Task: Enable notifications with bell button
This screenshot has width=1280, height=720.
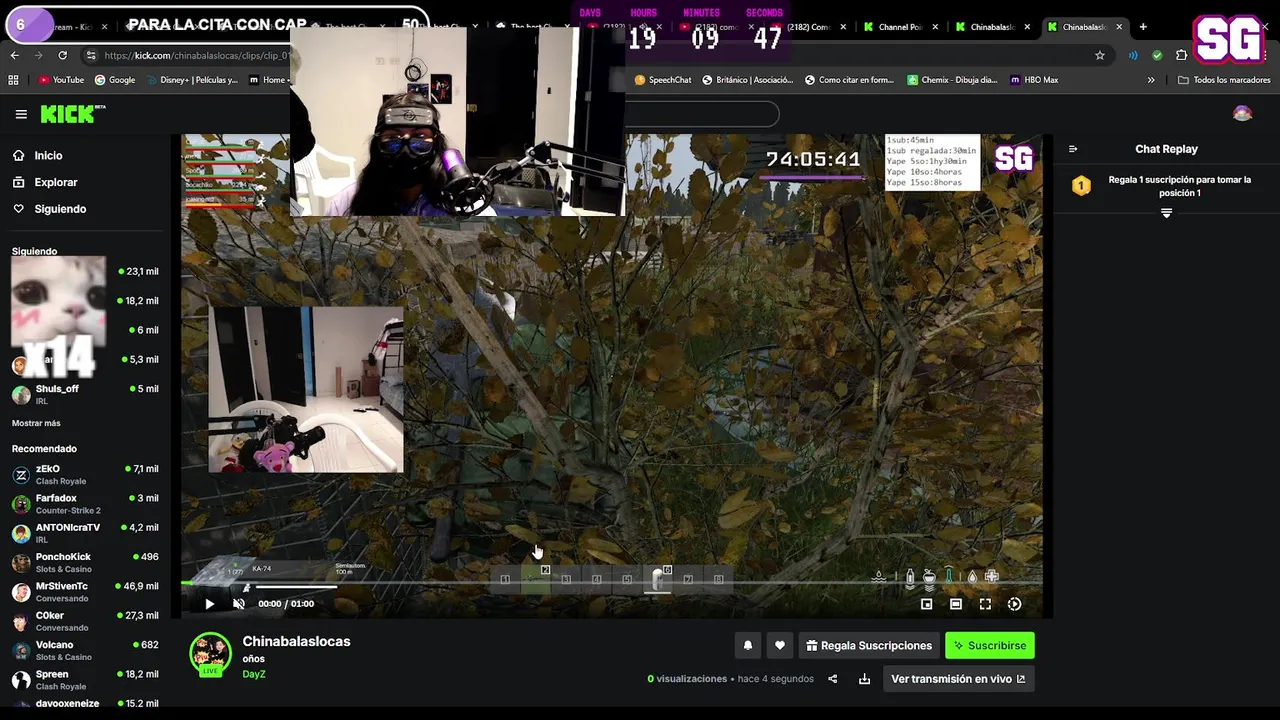Action: (747, 646)
